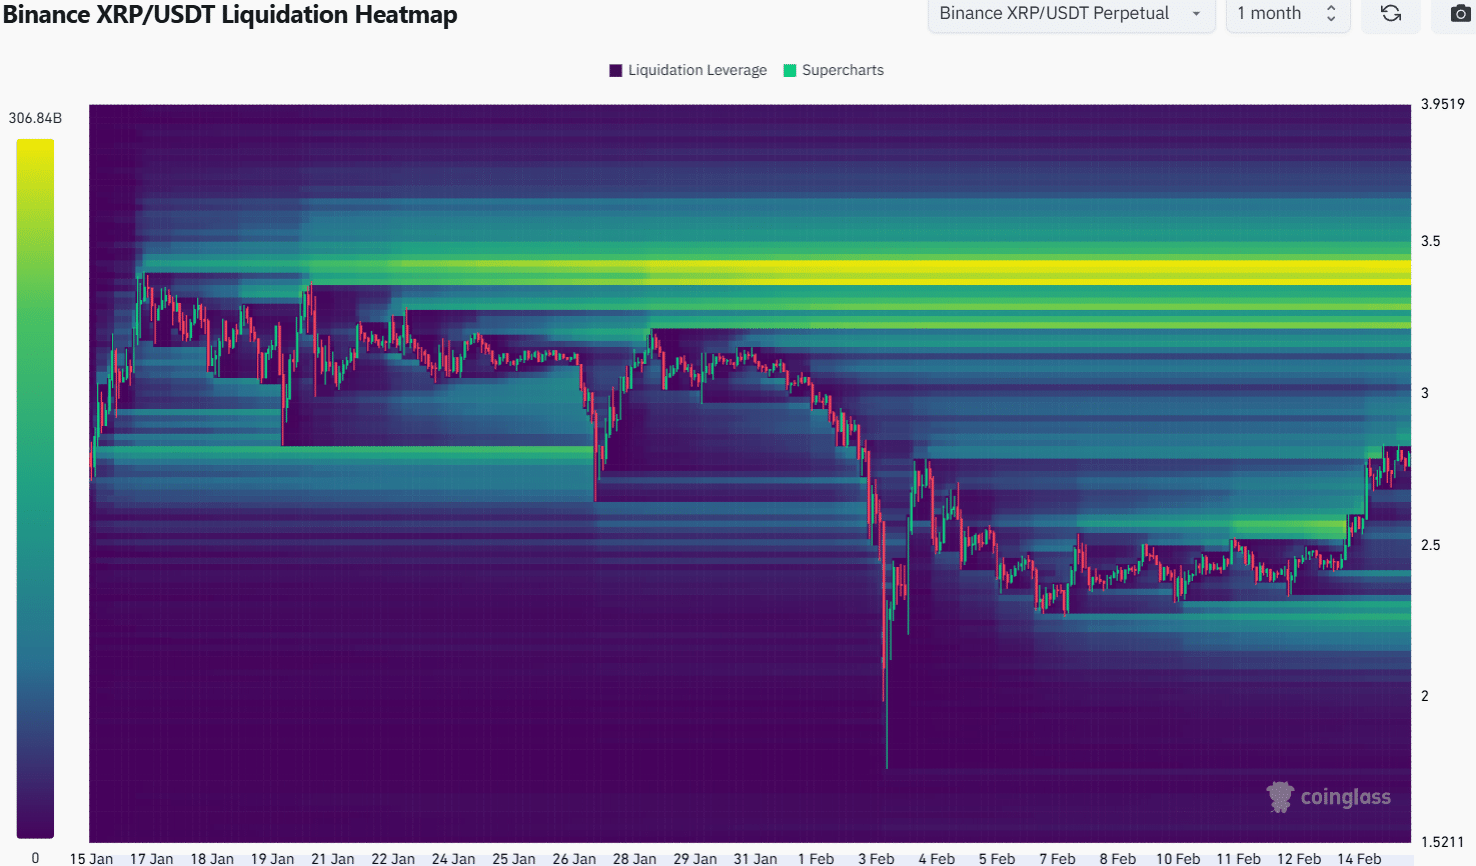Click the purple Liquidation Leverage legend swatch
This screenshot has width=1476, height=866.
tap(616, 70)
